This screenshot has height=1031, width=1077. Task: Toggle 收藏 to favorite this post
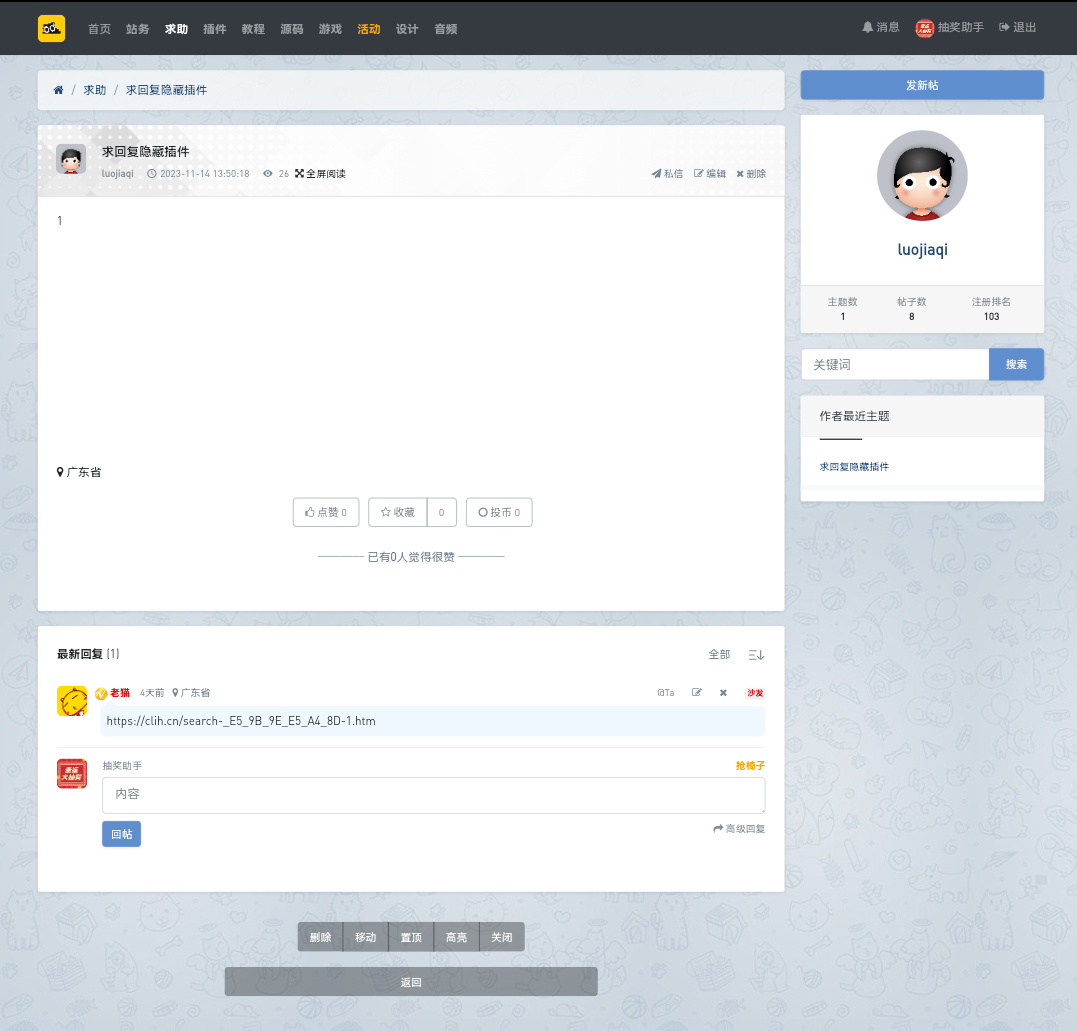click(x=398, y=512)
